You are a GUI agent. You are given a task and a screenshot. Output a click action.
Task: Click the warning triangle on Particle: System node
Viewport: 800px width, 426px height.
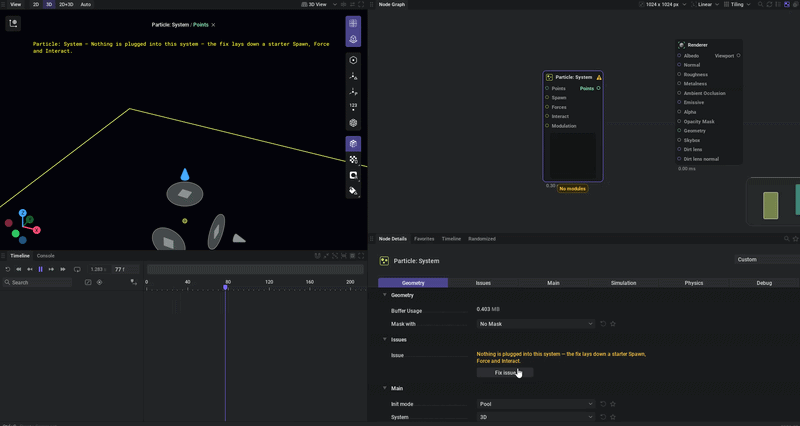tap(599, 78)
